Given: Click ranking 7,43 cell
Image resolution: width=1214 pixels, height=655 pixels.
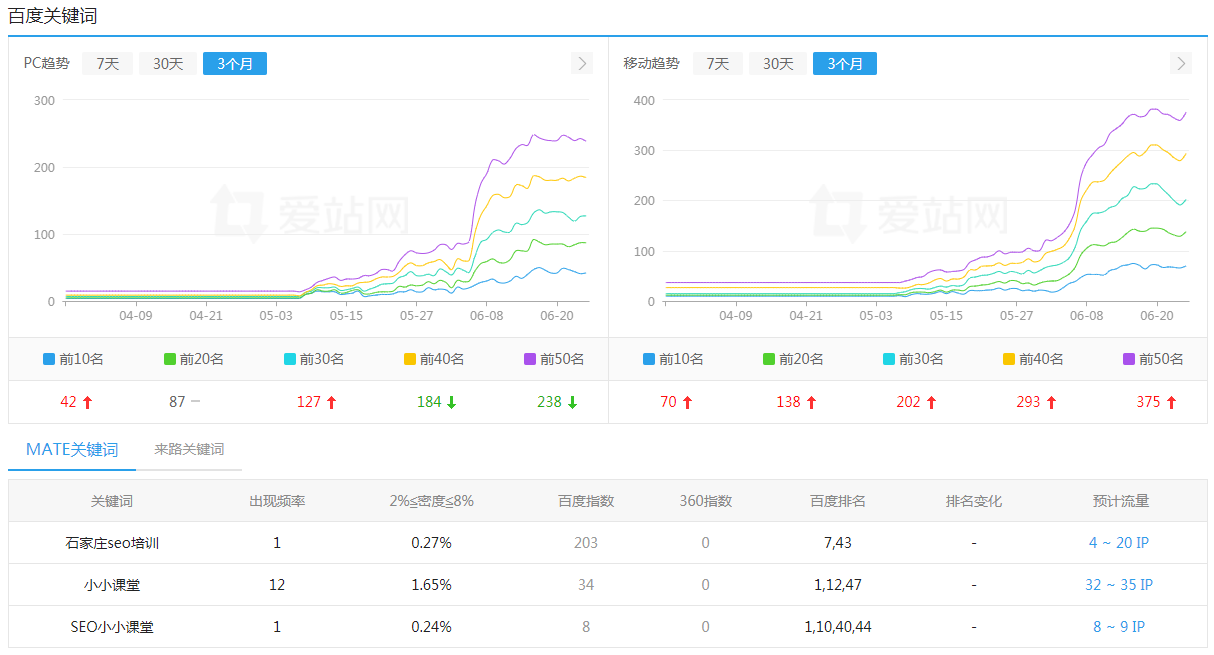Looking at the screenshot, I should (838, 543).
